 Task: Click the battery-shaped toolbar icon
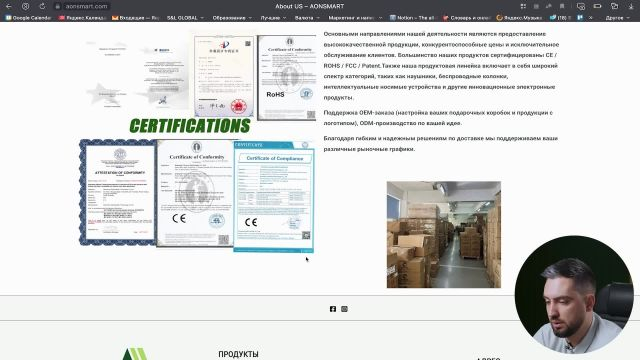click(597, 7)
